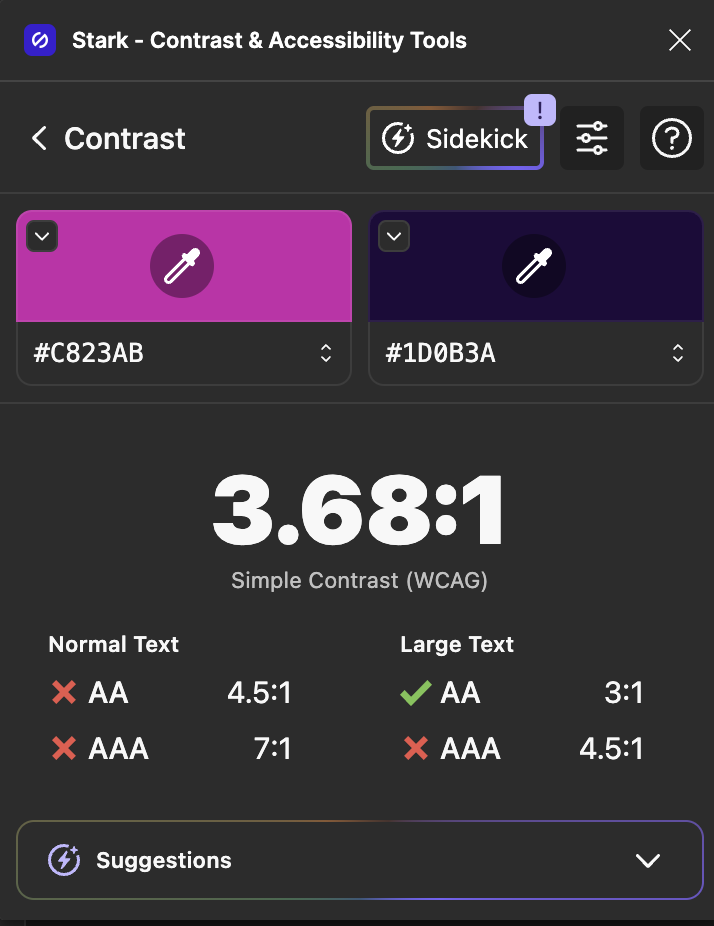This screenshot has height=926, width=714.
Task: Expand the Suggestions section
Action: [x=647, y=859]
